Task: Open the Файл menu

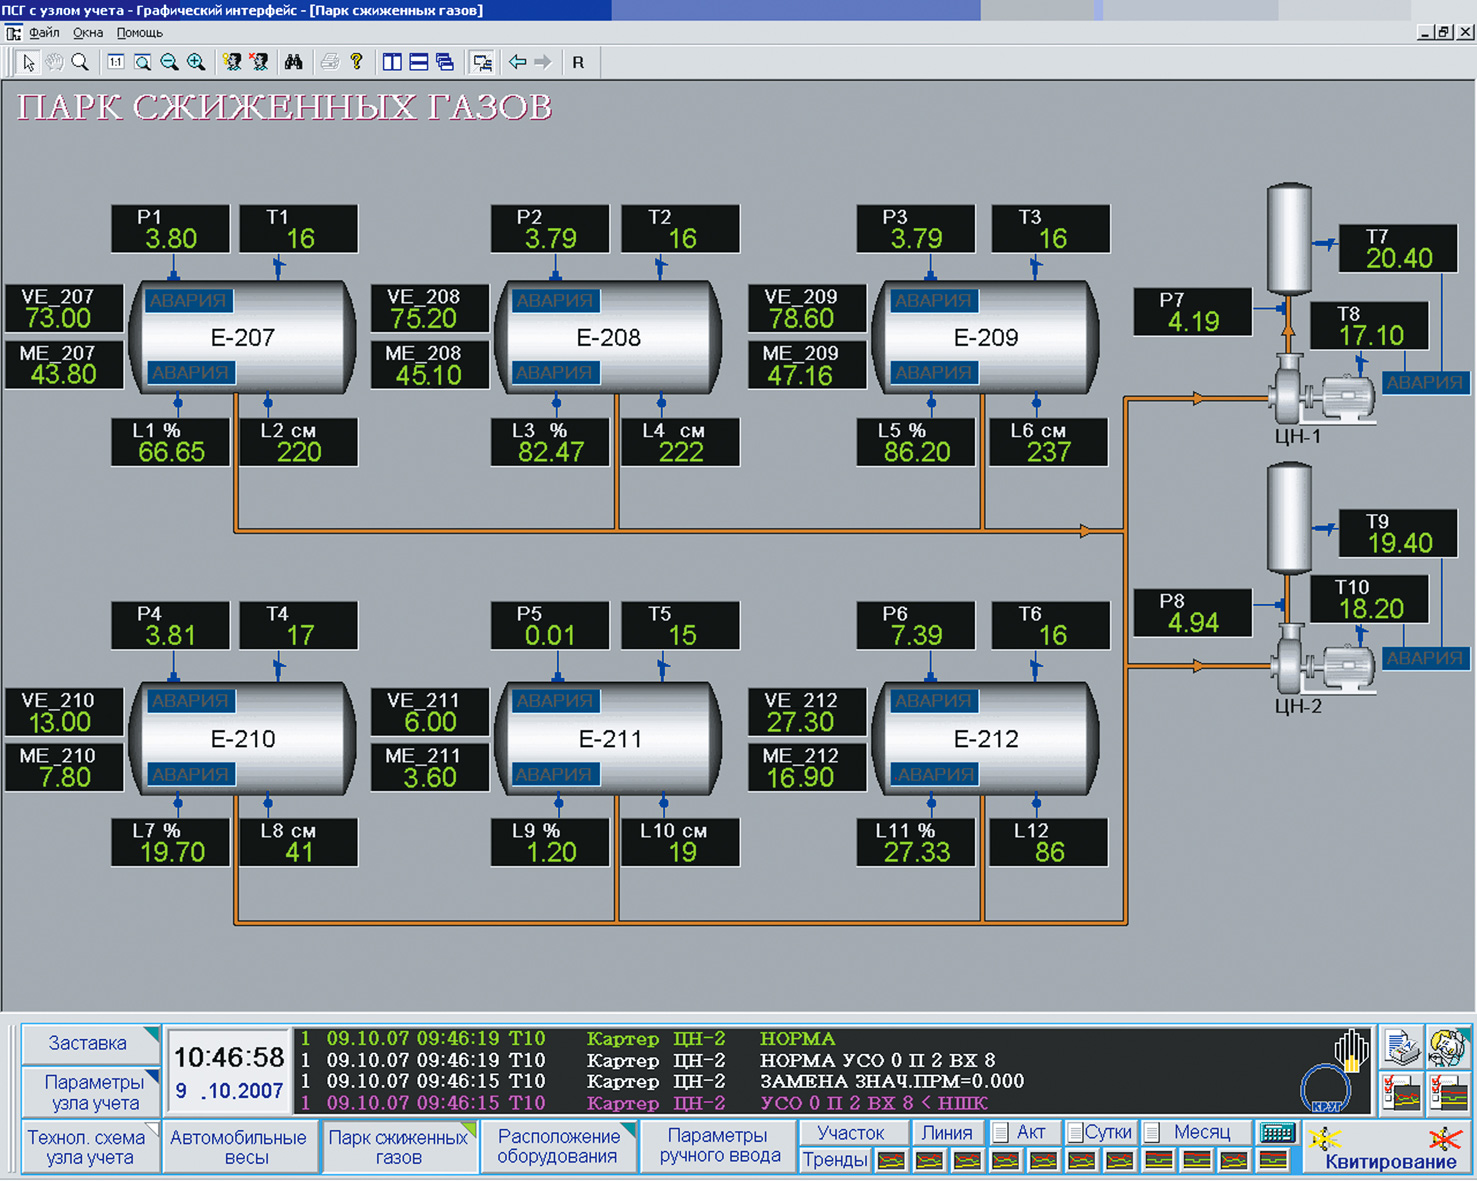Action: point(44,33)
